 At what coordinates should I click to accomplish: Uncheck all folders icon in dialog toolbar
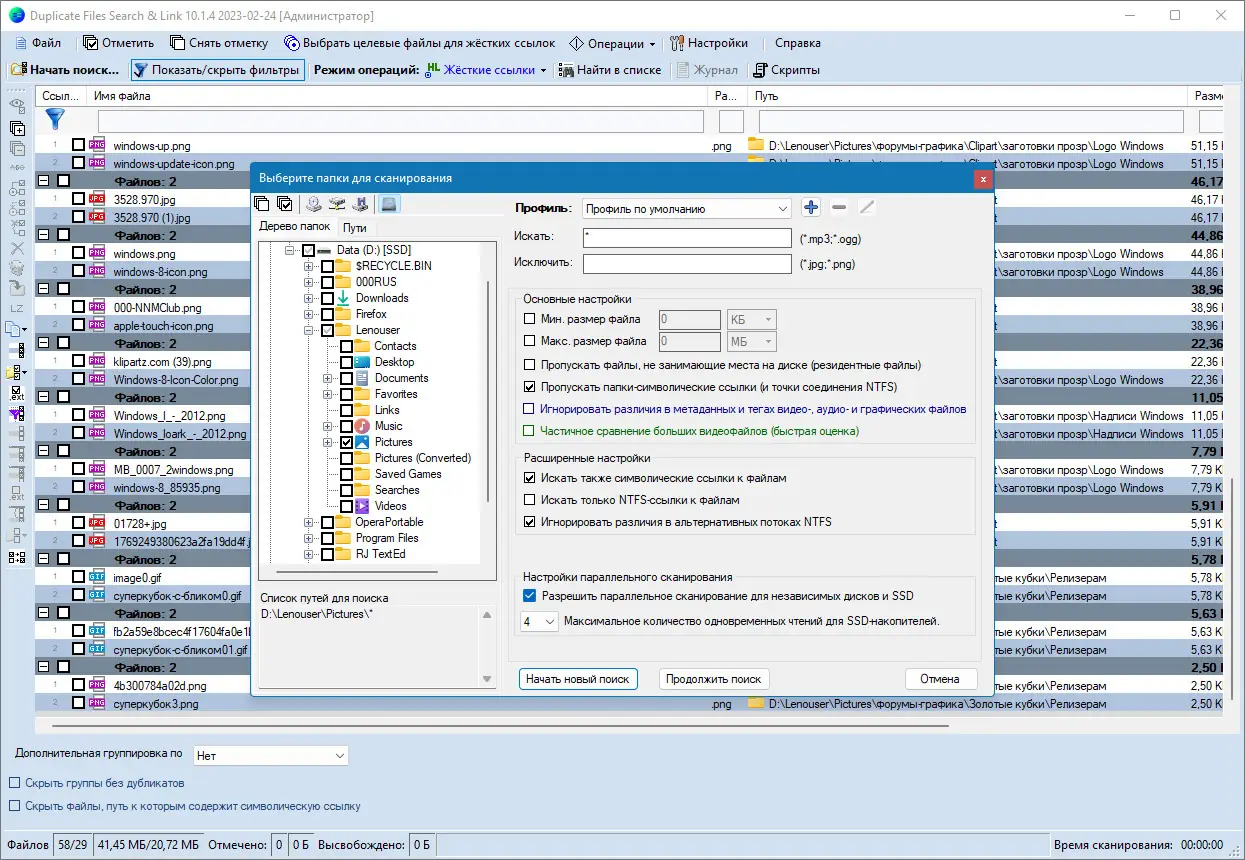point(262,203)
